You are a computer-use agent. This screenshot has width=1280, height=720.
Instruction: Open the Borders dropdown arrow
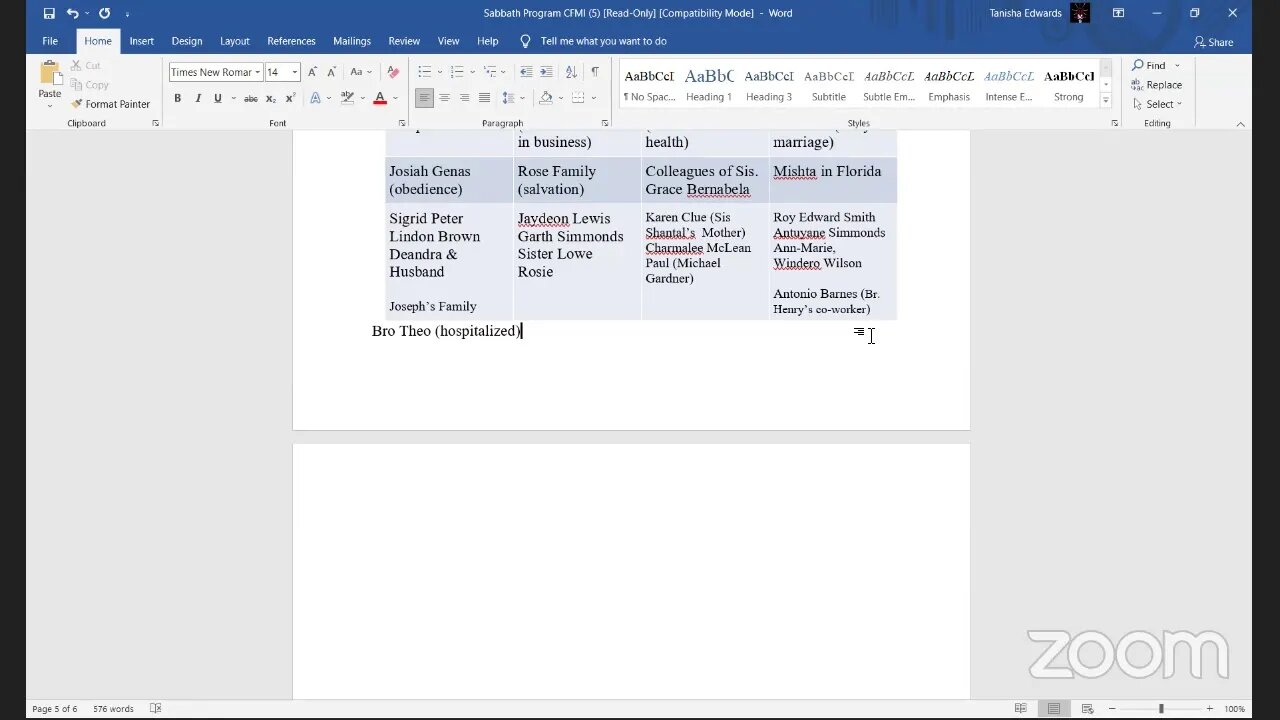[x=594, y=98]
